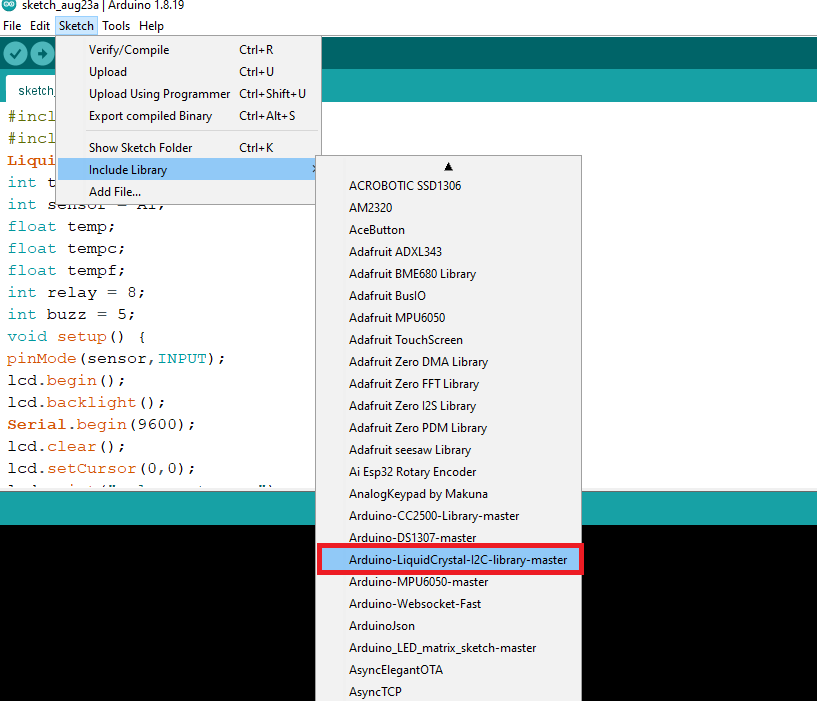This screenshot has height=701, width=817.
Task: Select Arduino-LiquidCrystal-I2C-library-master
Action: 450,560
